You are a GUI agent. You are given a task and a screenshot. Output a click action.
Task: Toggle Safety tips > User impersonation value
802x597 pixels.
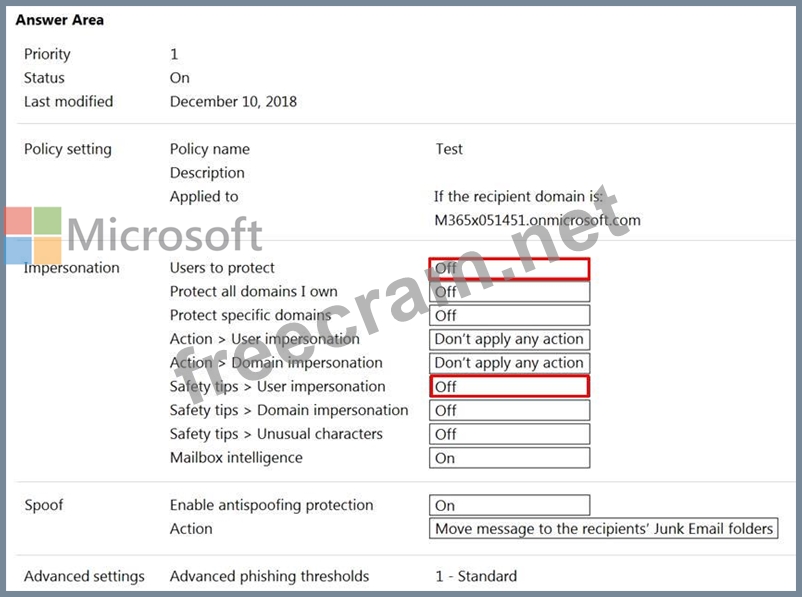click(509, 387)
